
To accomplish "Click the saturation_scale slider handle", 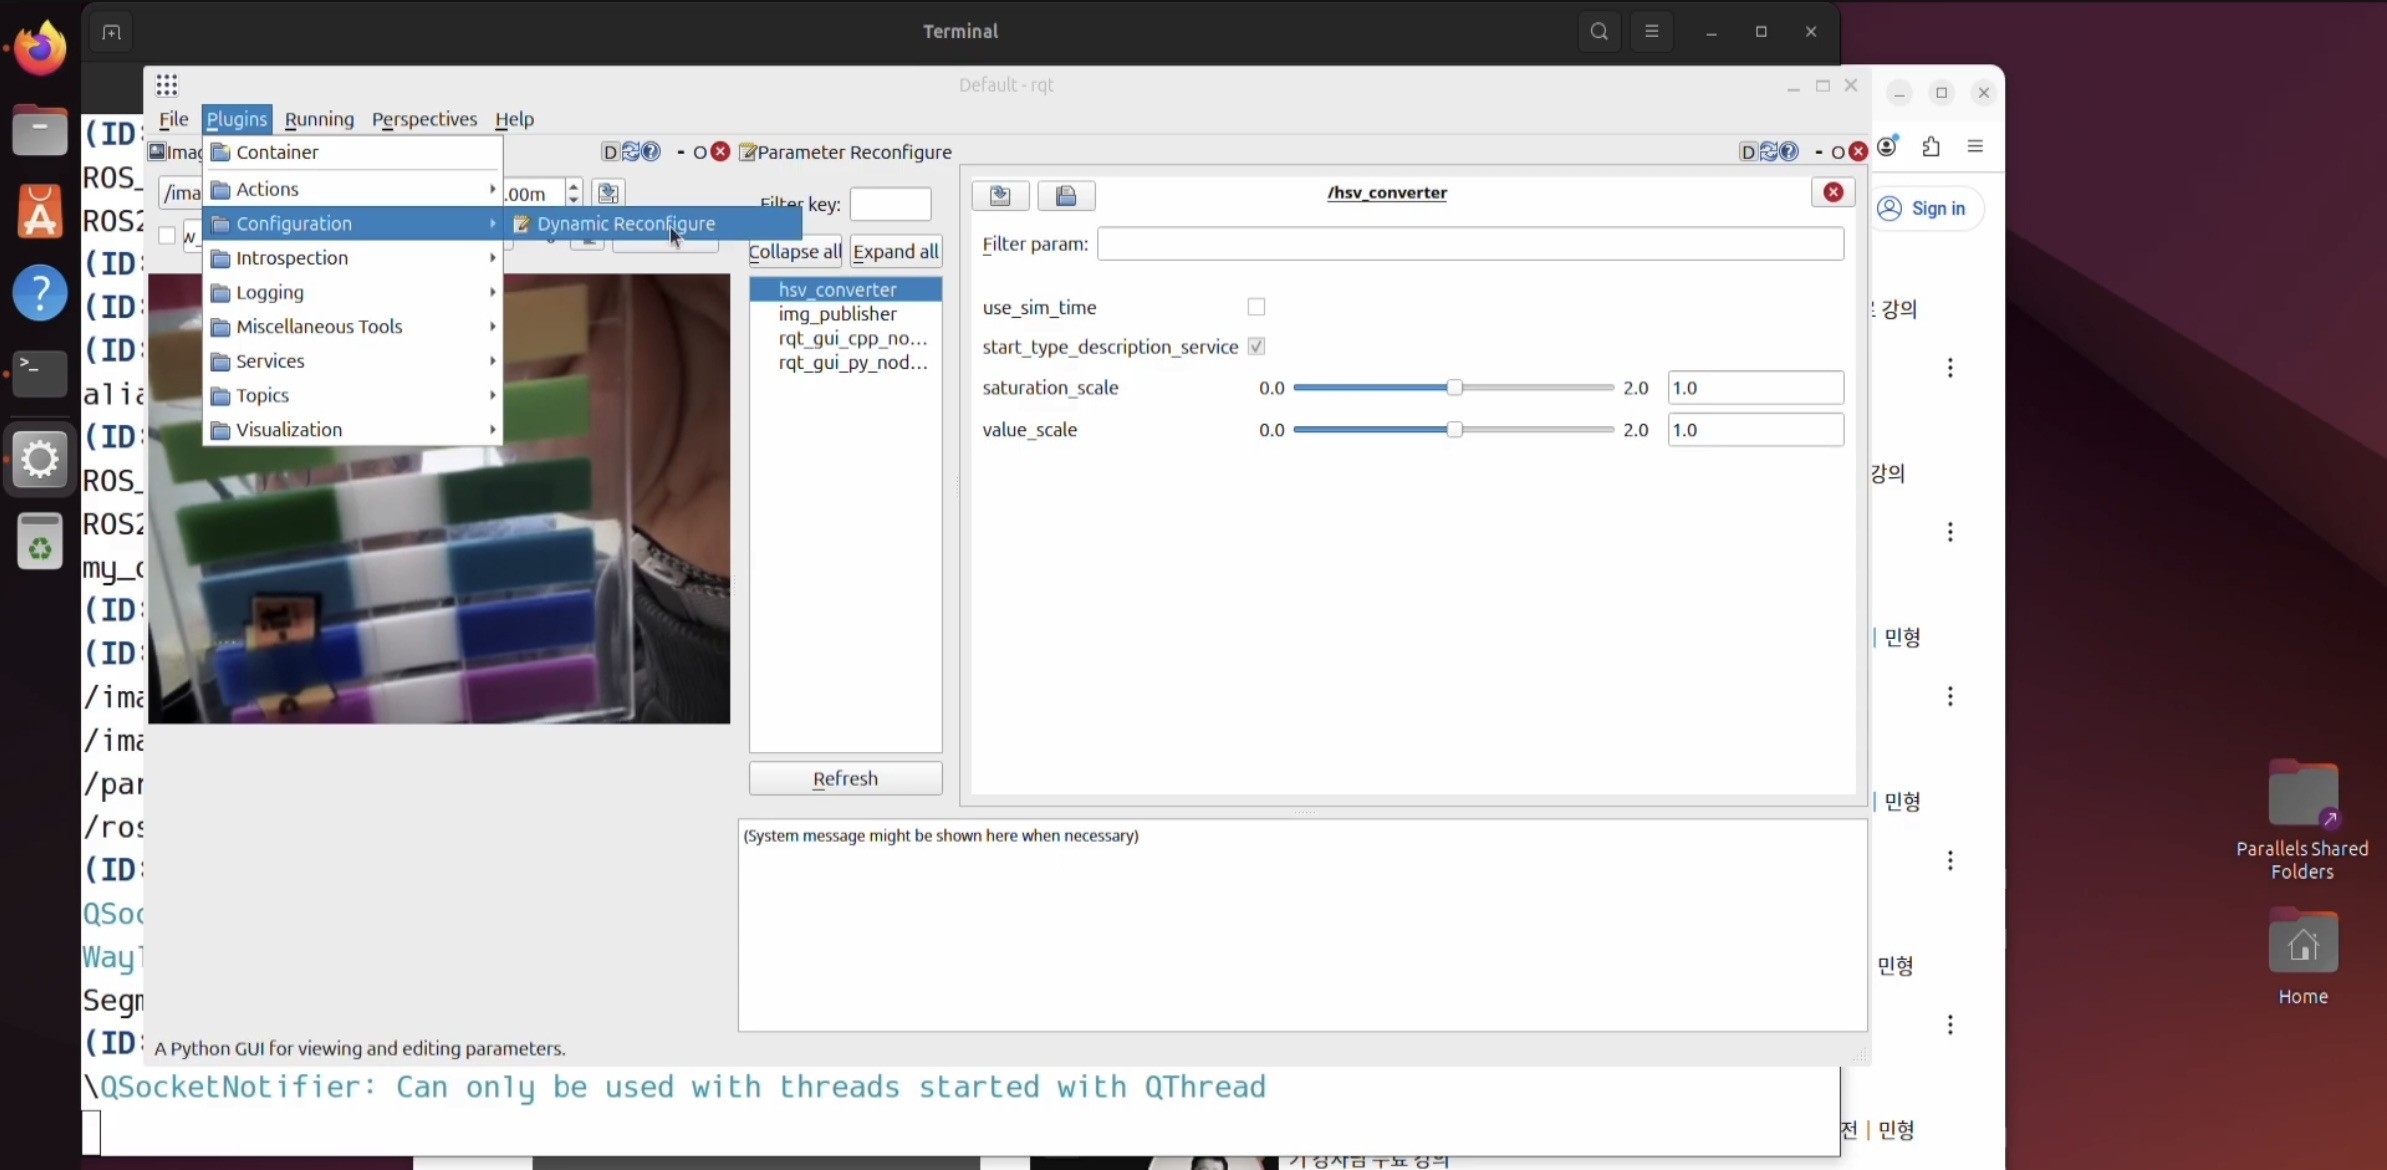I will pyautogui.click(x=1454, y=388).
